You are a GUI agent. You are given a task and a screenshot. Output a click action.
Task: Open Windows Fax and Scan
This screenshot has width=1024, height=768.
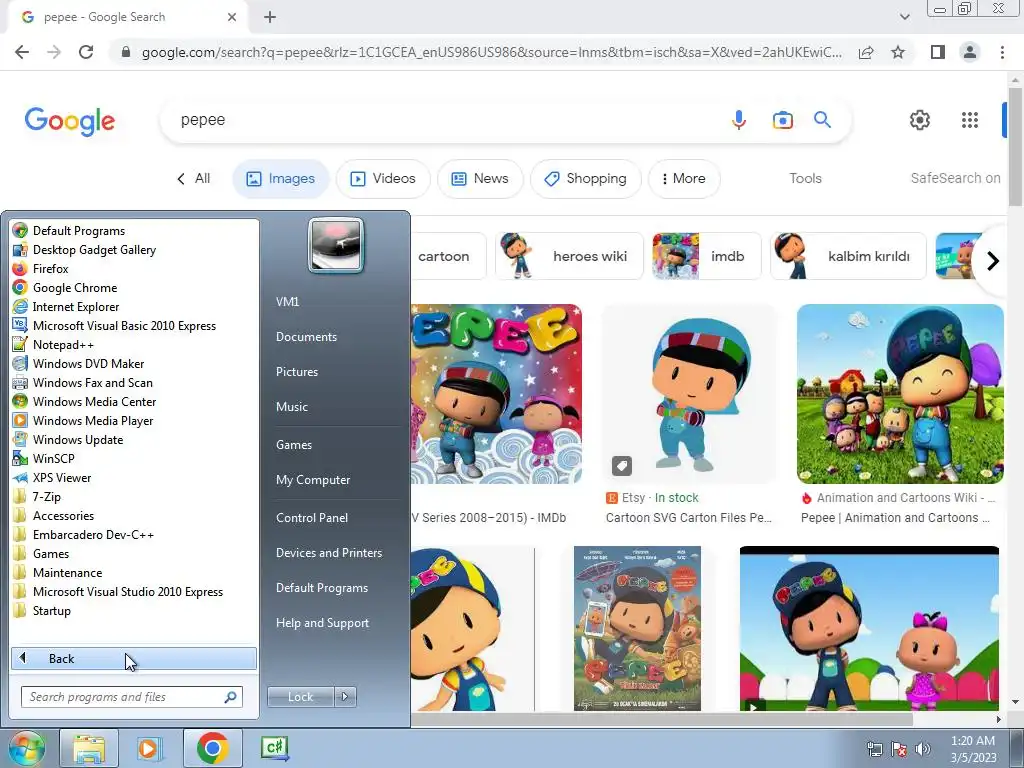83,382
